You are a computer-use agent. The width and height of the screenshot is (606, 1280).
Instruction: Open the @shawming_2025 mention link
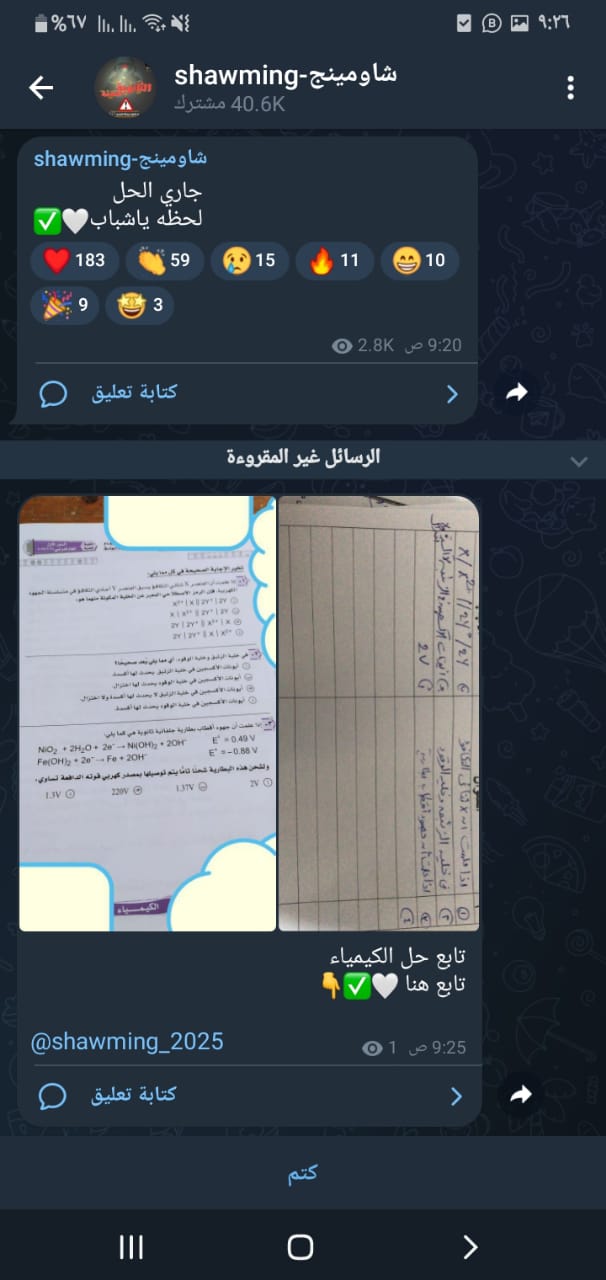tap(127, 1042)
